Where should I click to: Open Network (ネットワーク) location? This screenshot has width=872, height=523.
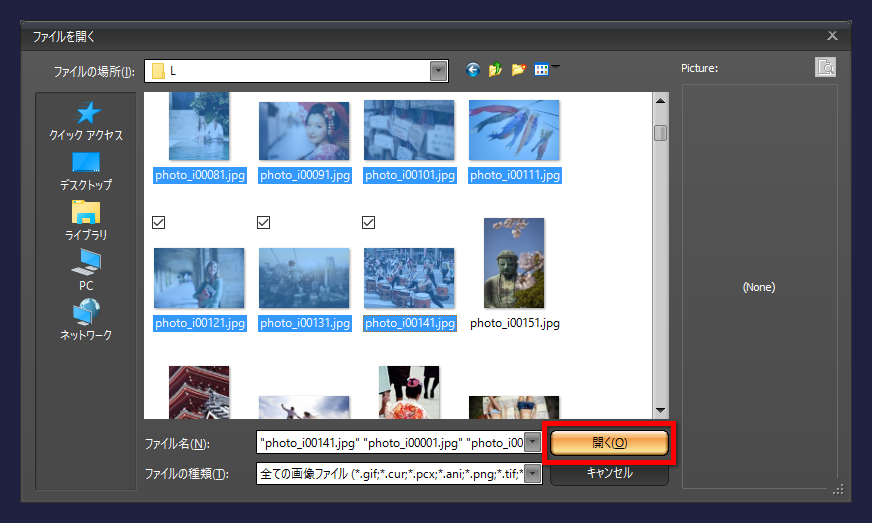[x=86, y=320]
